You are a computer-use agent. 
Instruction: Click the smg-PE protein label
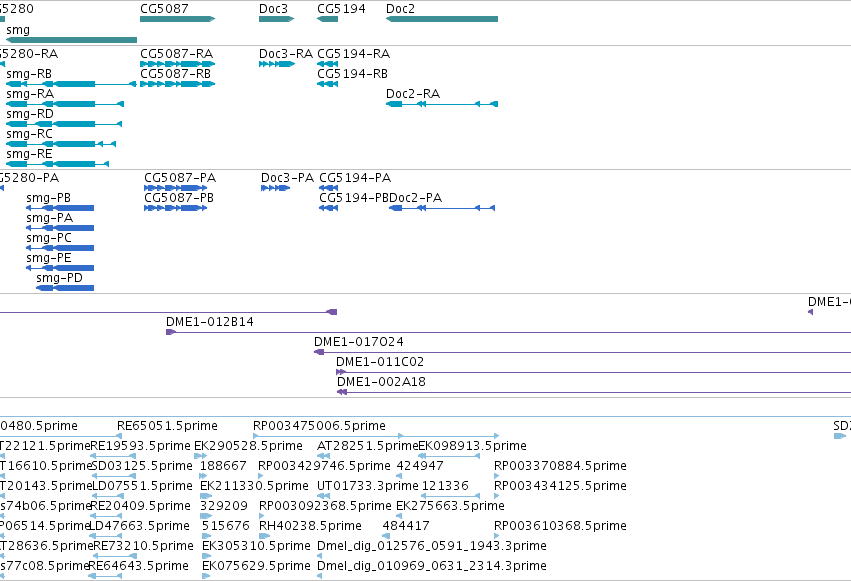49,258
